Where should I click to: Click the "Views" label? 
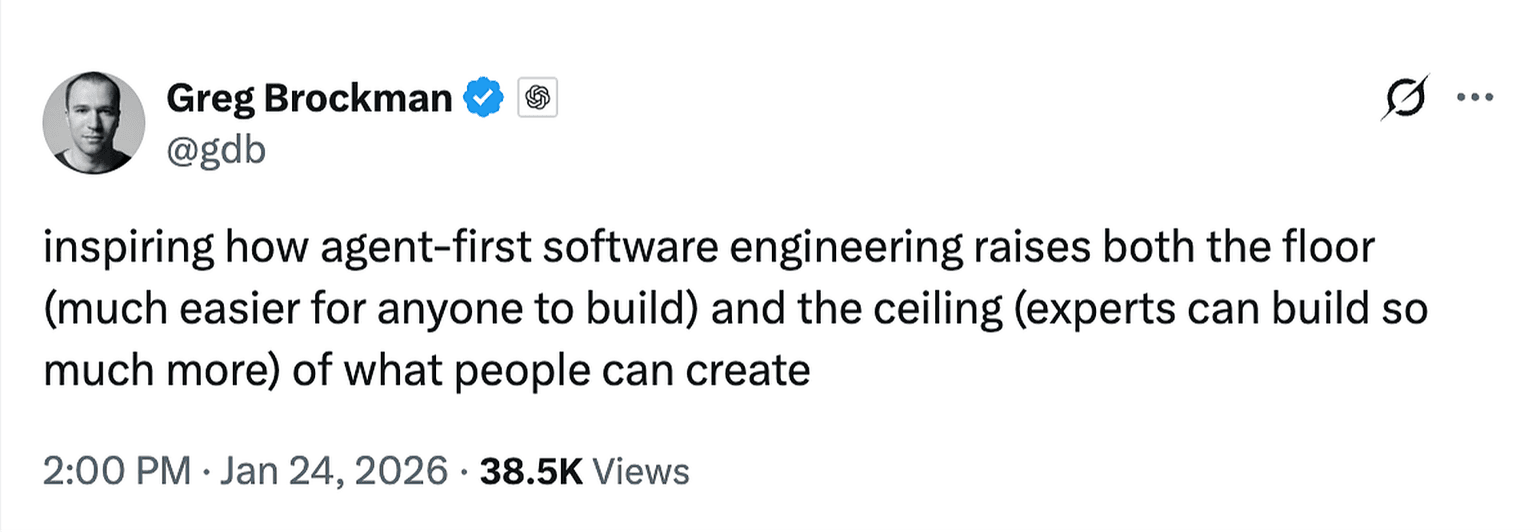640,470
